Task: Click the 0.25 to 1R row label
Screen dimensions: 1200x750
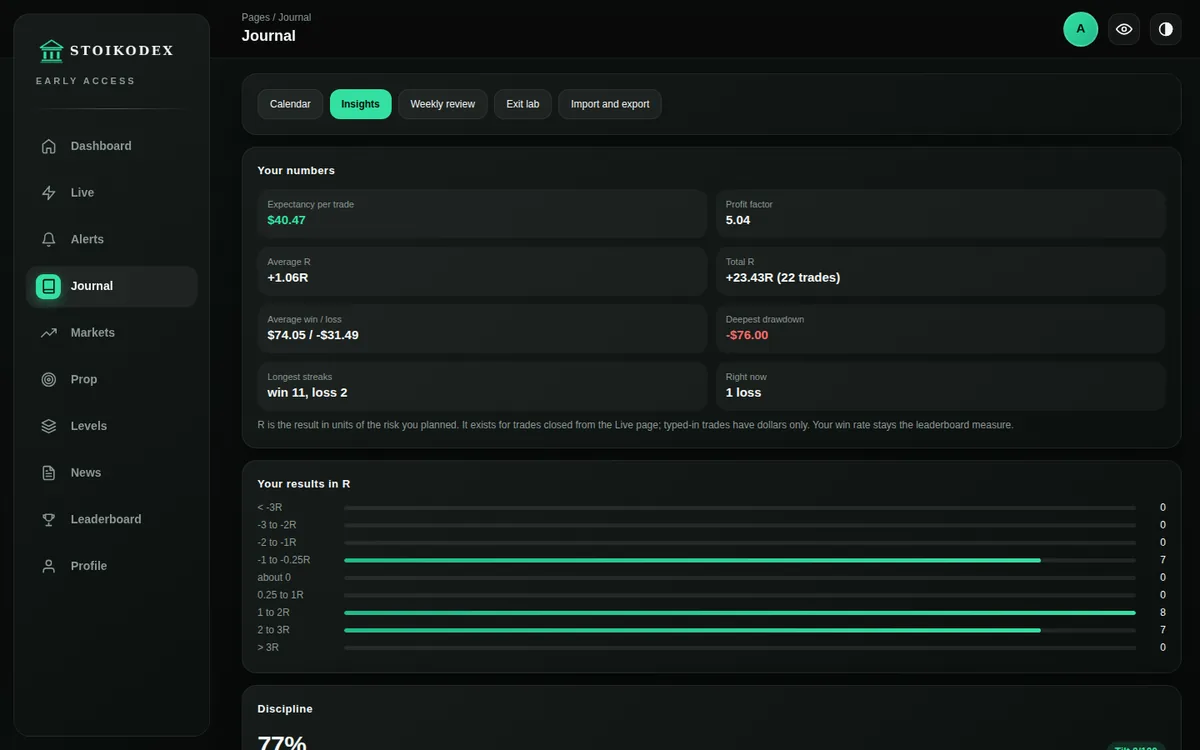Action: pos(281,595)
